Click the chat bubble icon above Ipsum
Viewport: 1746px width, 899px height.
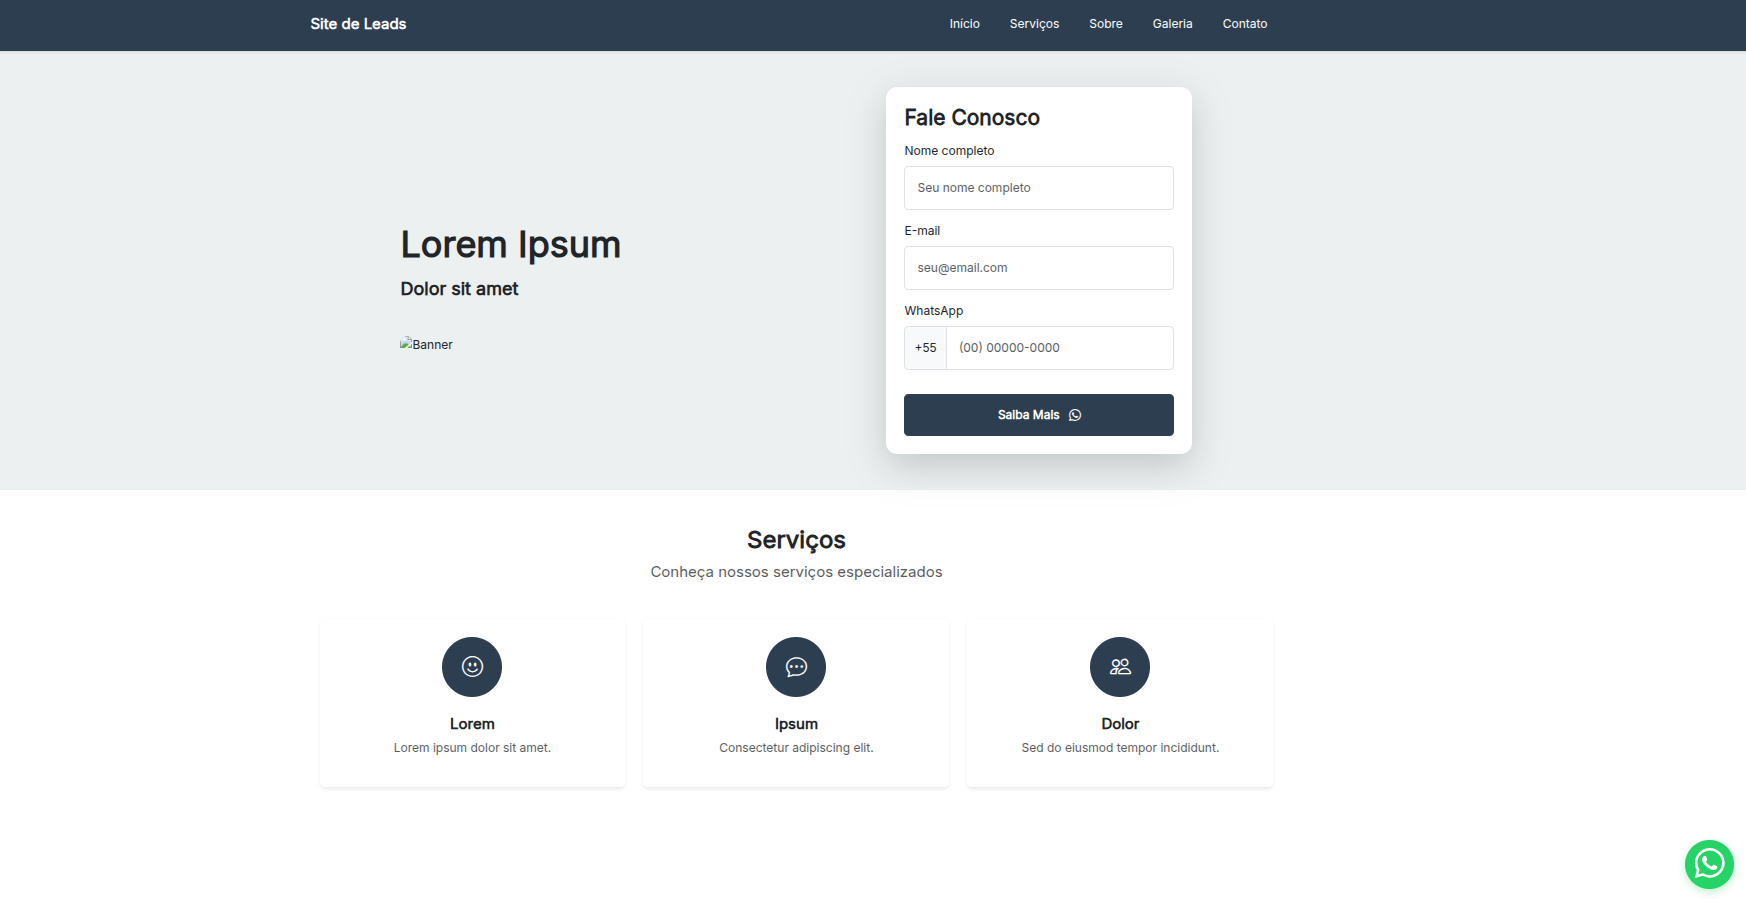[796, 667]
